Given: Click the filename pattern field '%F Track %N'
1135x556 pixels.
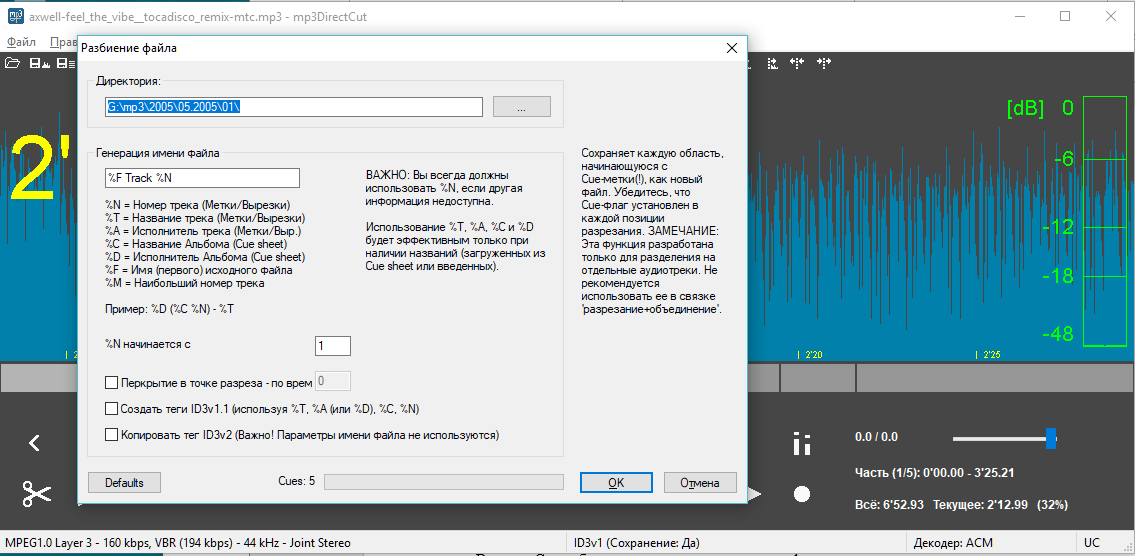Looking at the screenshot, I should point(202,178).
